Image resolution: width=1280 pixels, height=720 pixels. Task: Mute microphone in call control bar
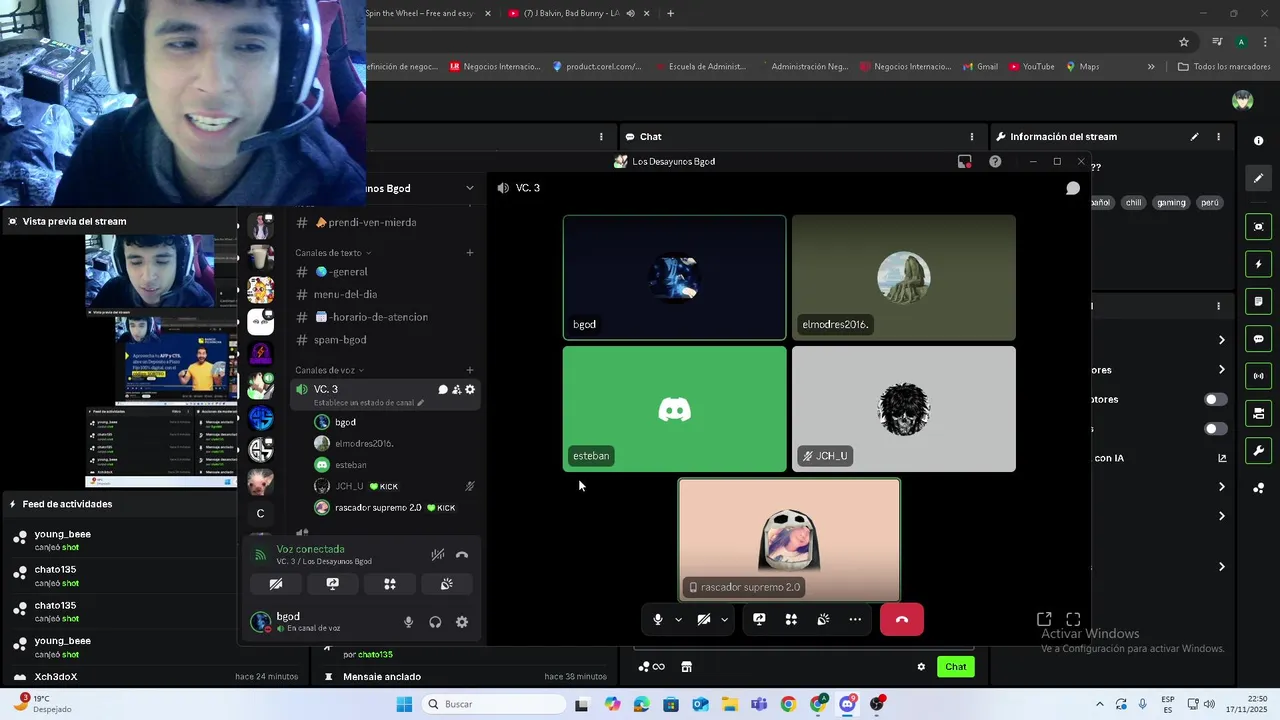point(657,619)
